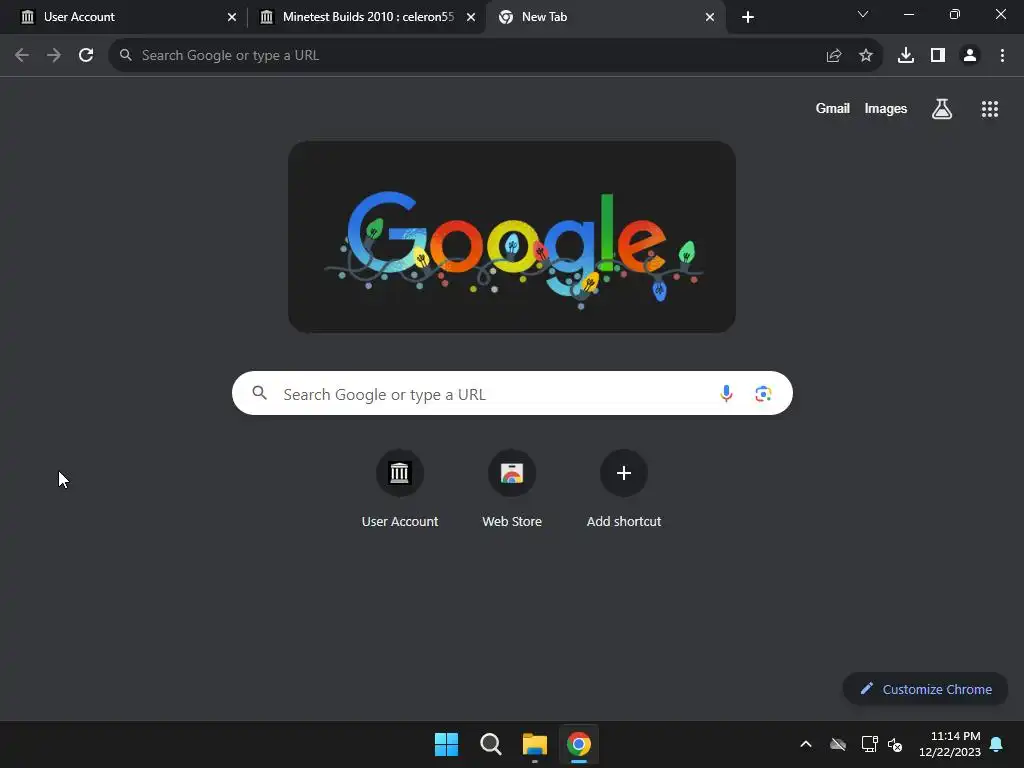Viewport: 1024px width, 768px height.
Task: Click the magnifier icon in the Google search box
Action: (x=260, y=393)
